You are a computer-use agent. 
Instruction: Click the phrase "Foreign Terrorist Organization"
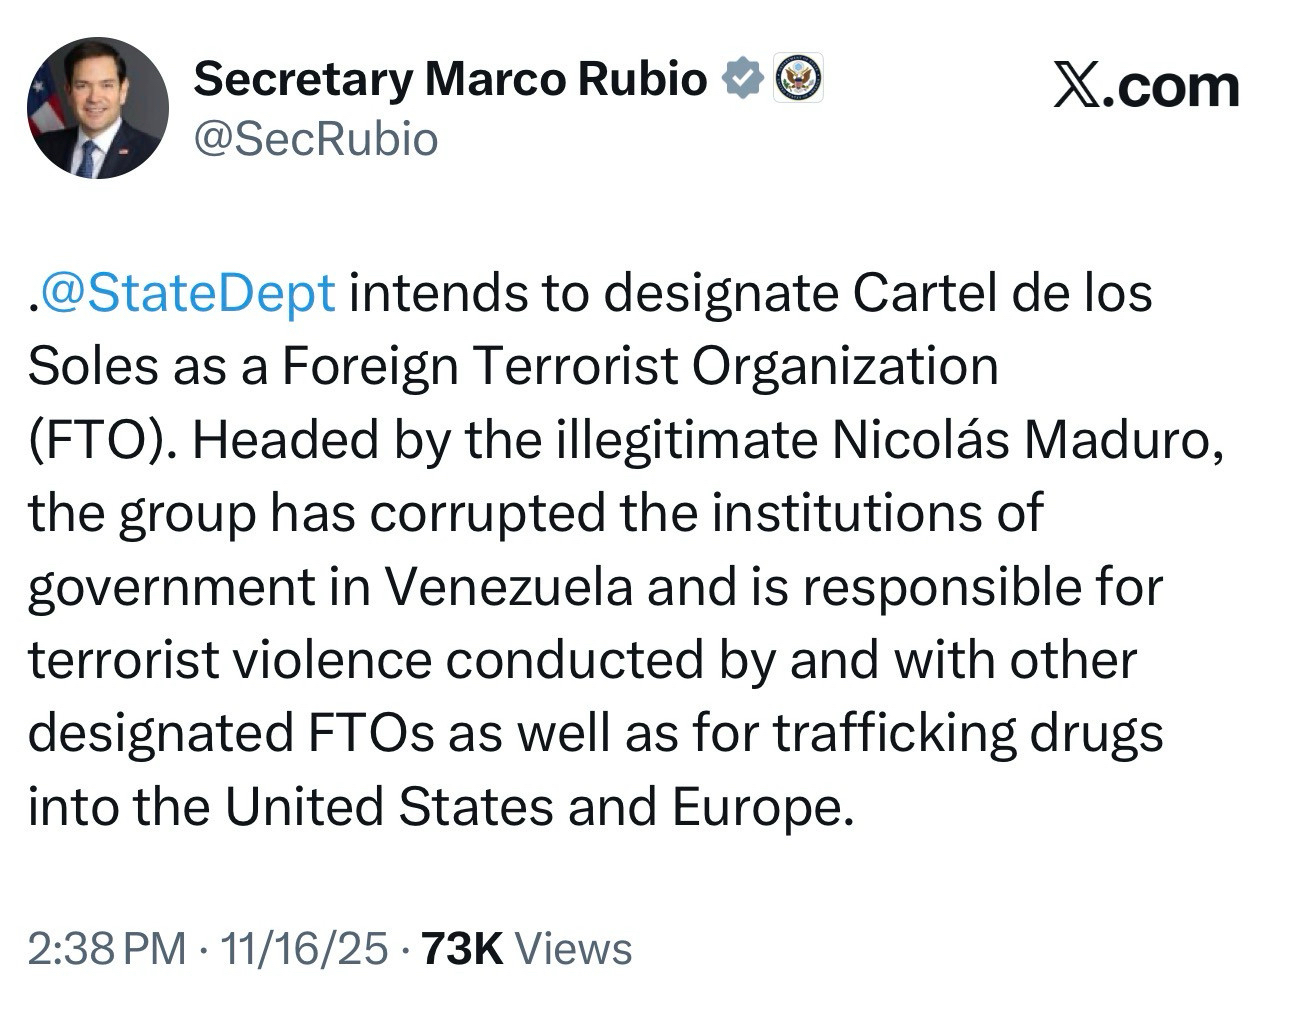point(639,367)
